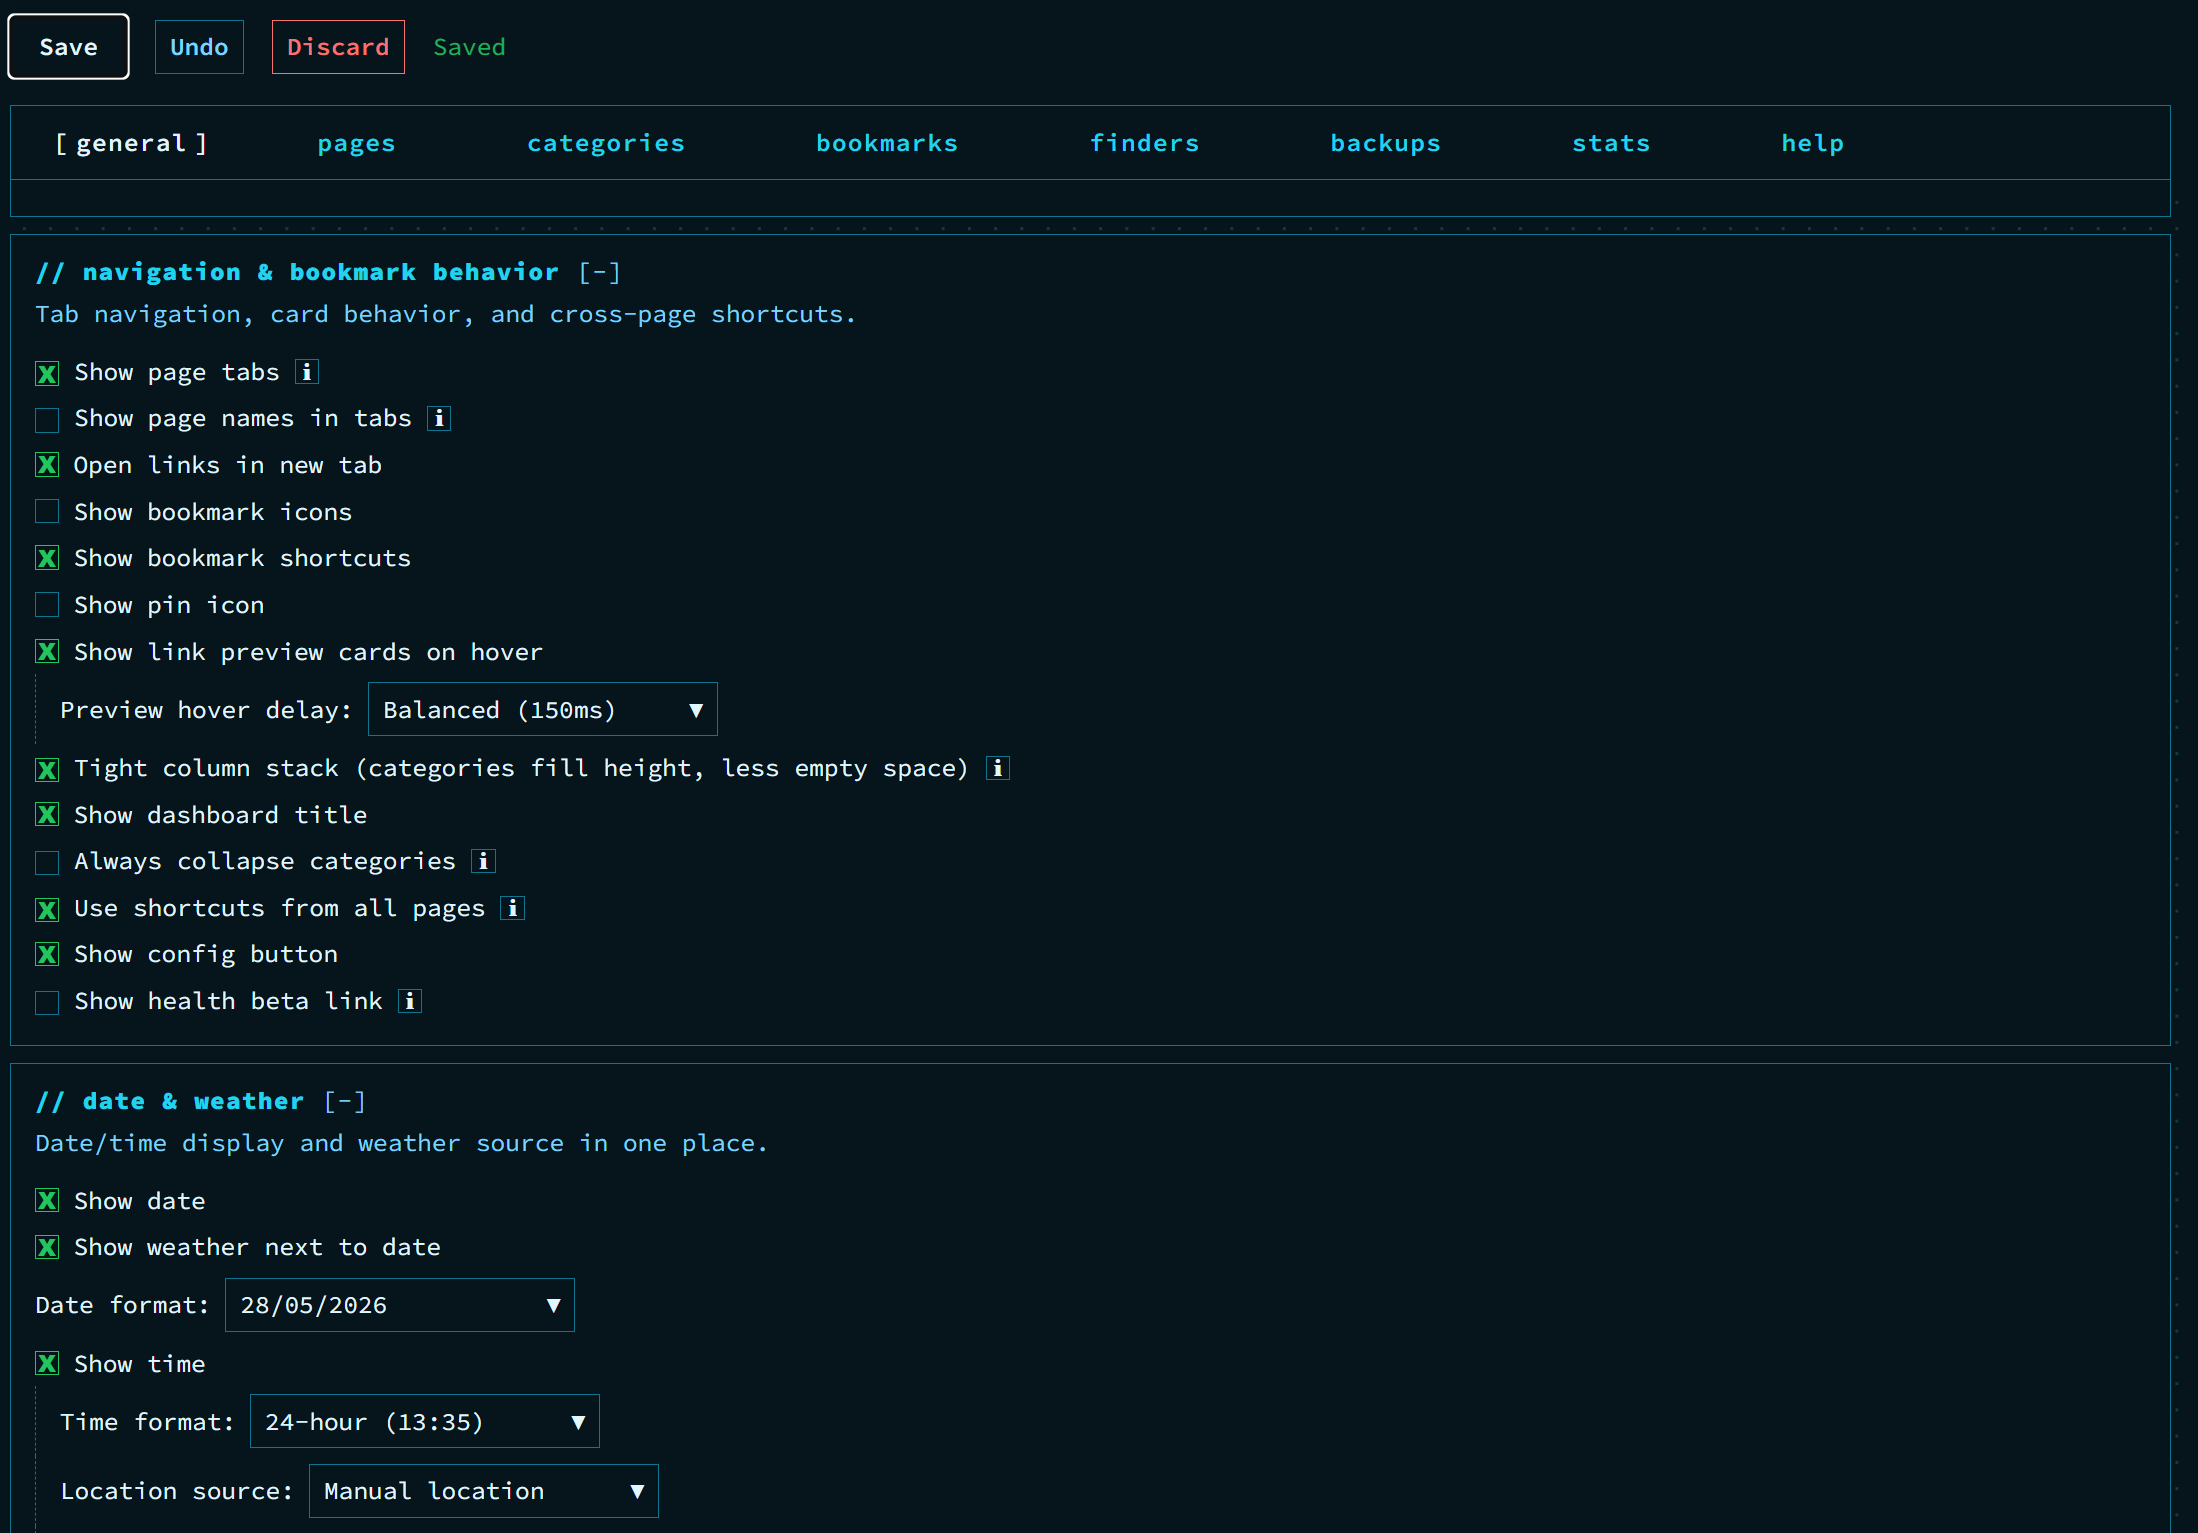This screenshot has height=1533, width=2198.
Task: Enable Show page names in tabs
Action: (x=47, y=419)
